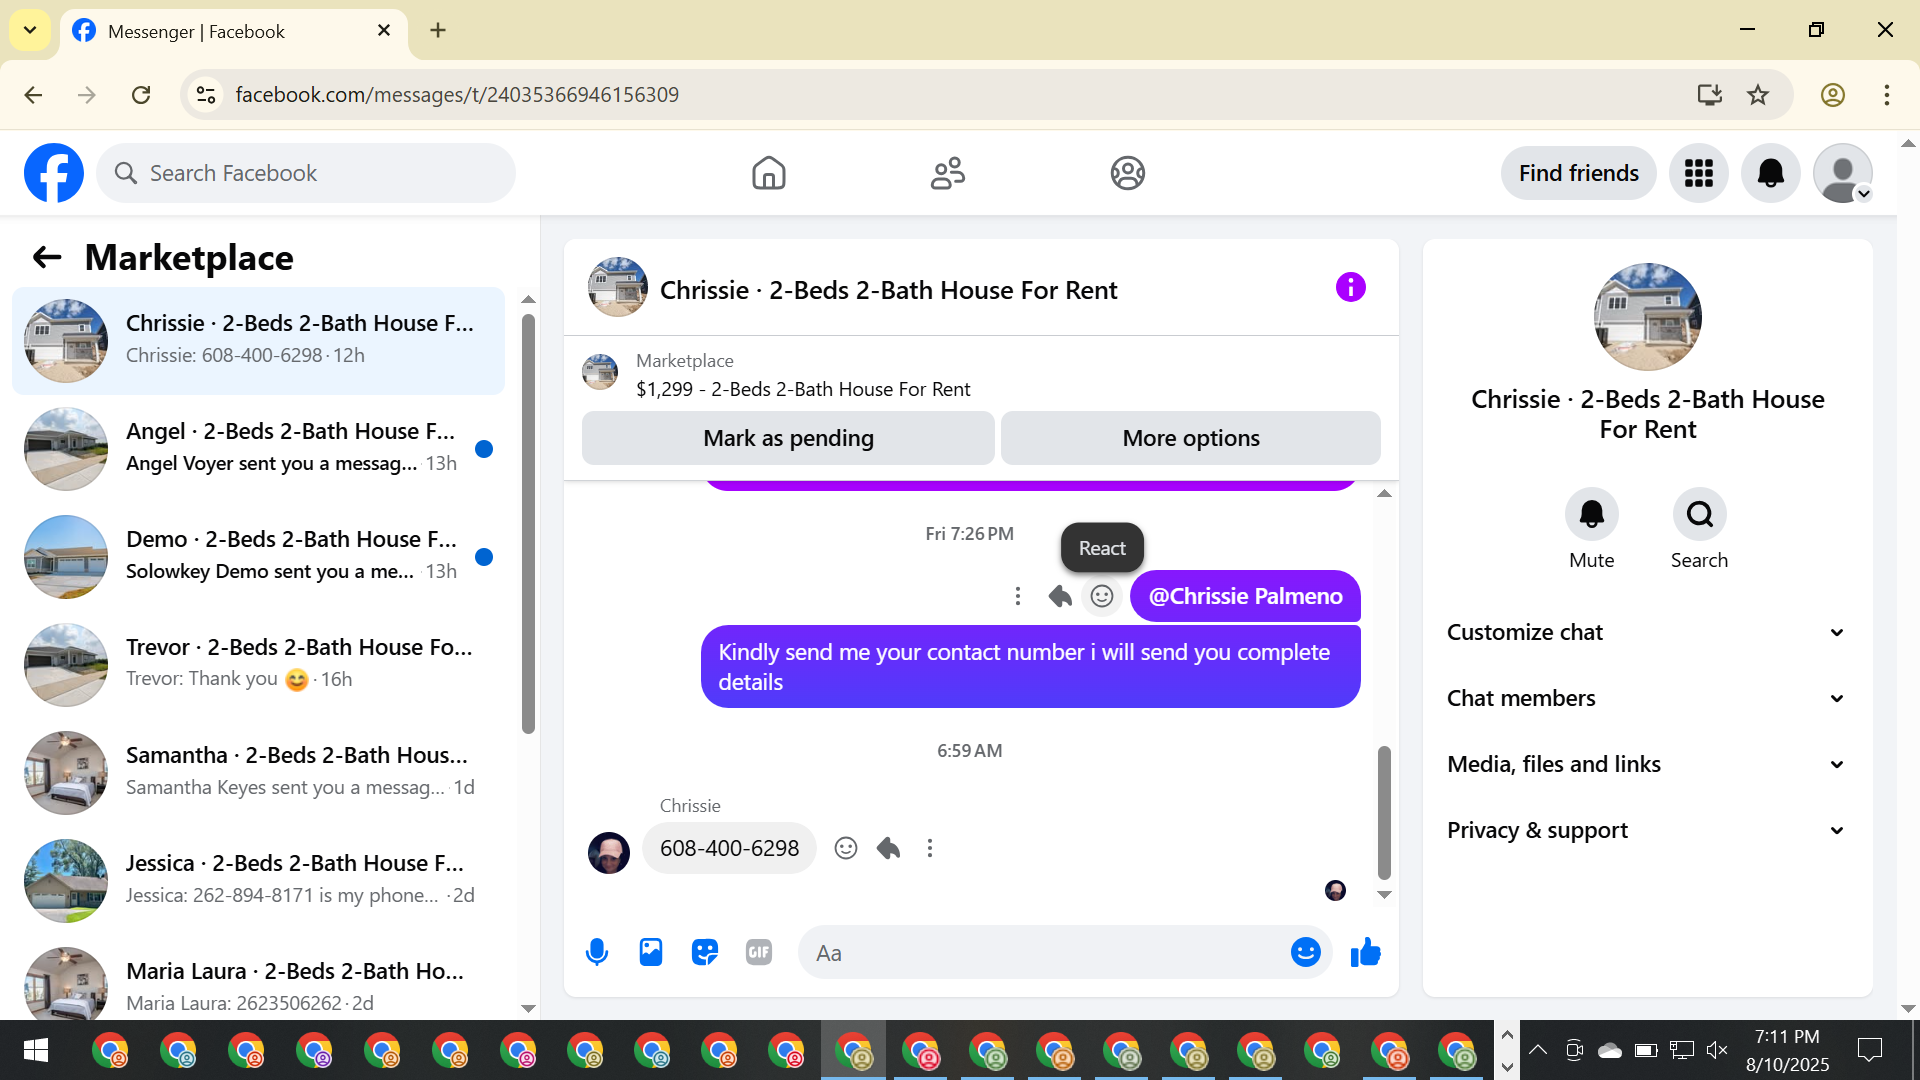The image size is (1920, 1080).
Task: Expand Customize chat section
Action: 1647,632
